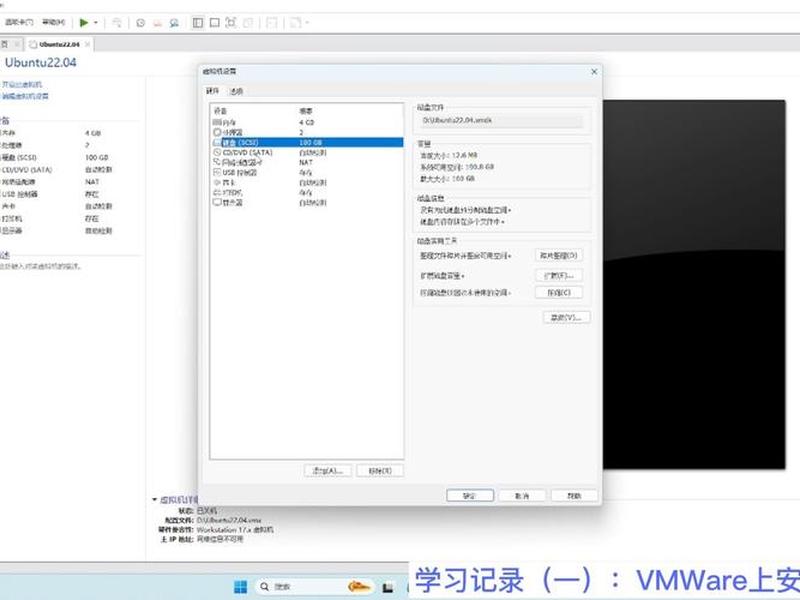Click the display monitor icon in device list

[217, 203]
